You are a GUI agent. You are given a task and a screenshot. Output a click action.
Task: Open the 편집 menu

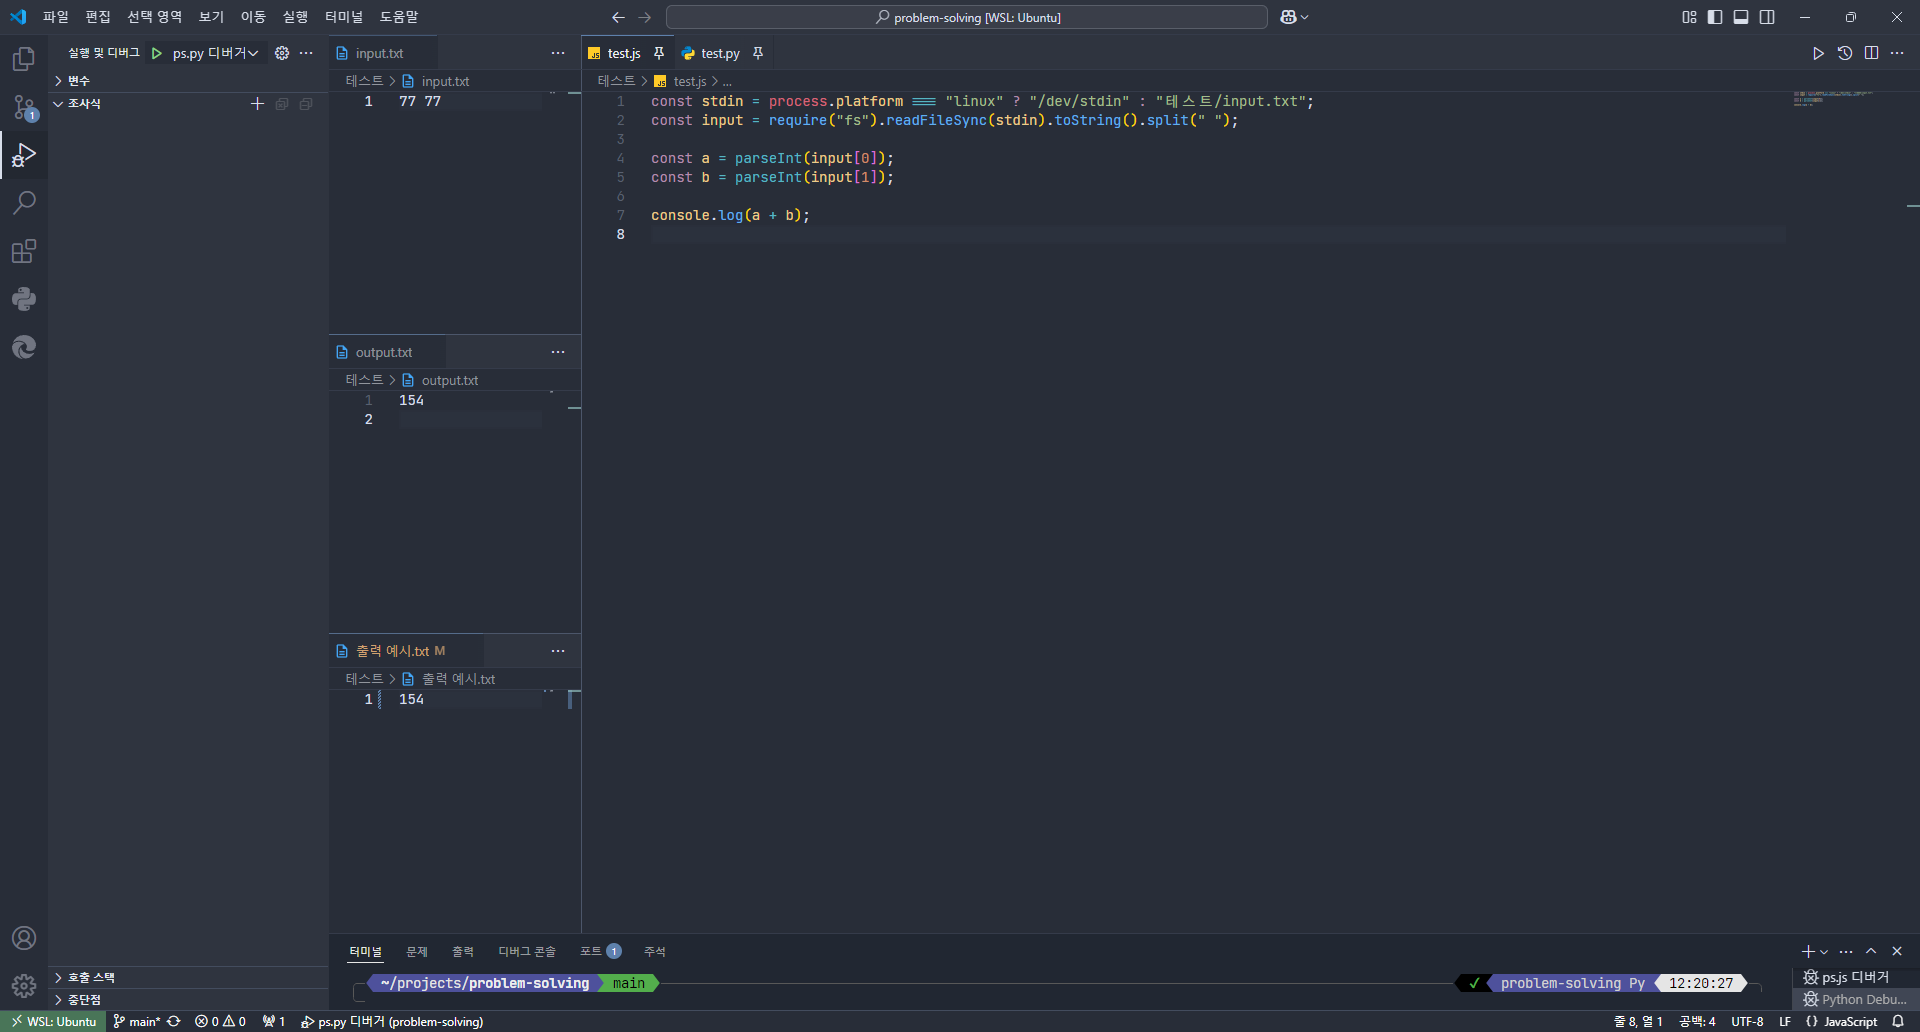pos(98,17)
